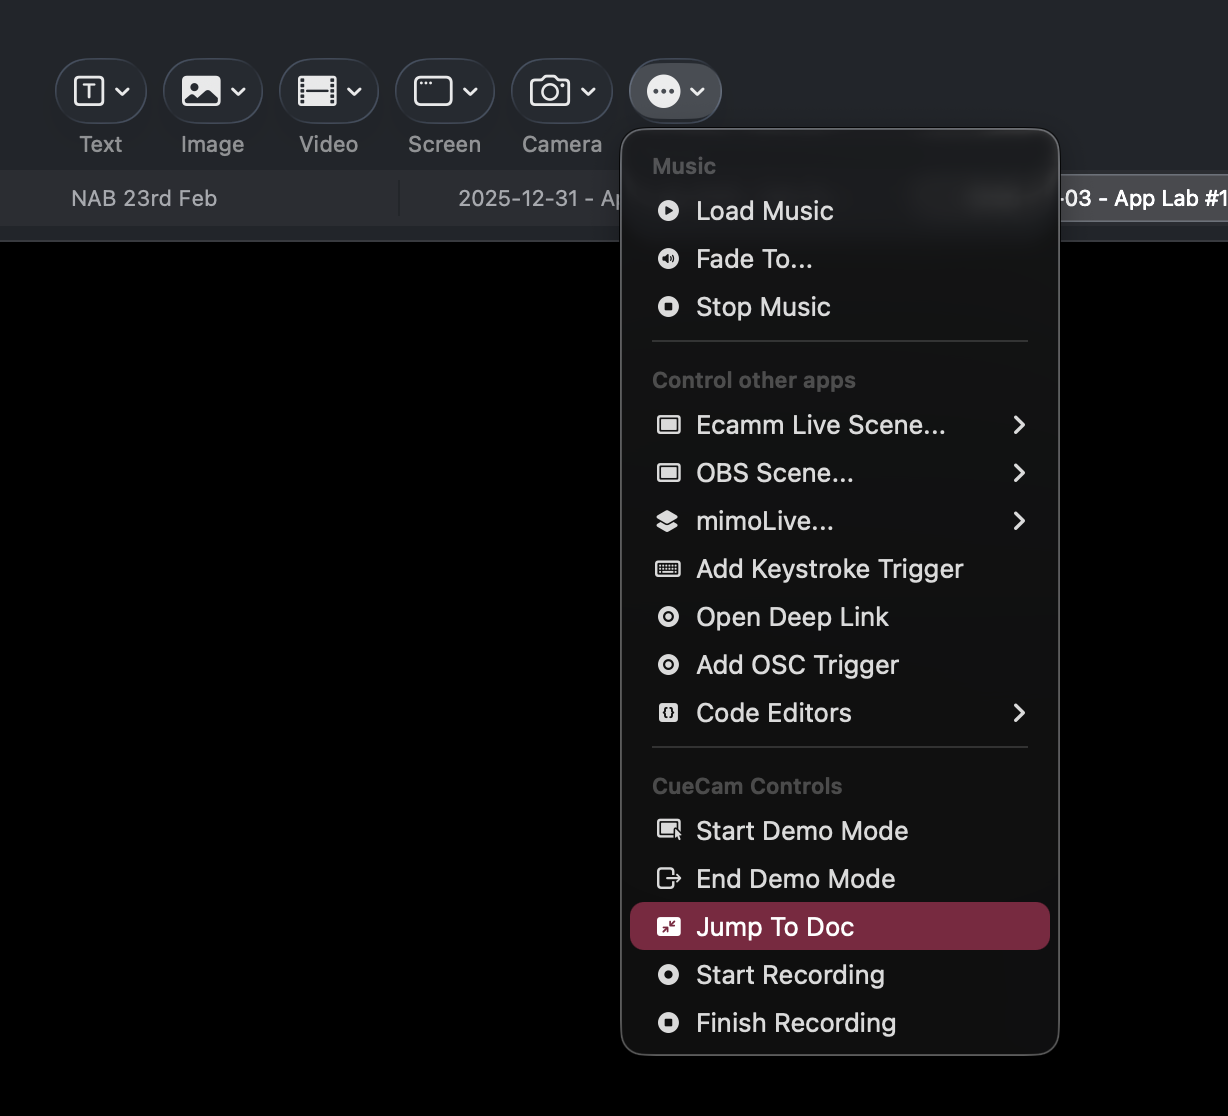Click the Stop Music icon
The image size is (1228, 1116).
tap(668, 307)
